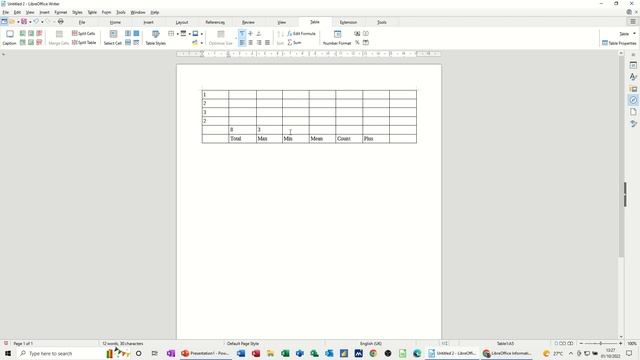Open the hamburger menu at ribbon right
This screenshot has width=640, height=360.
click(633, 22)
